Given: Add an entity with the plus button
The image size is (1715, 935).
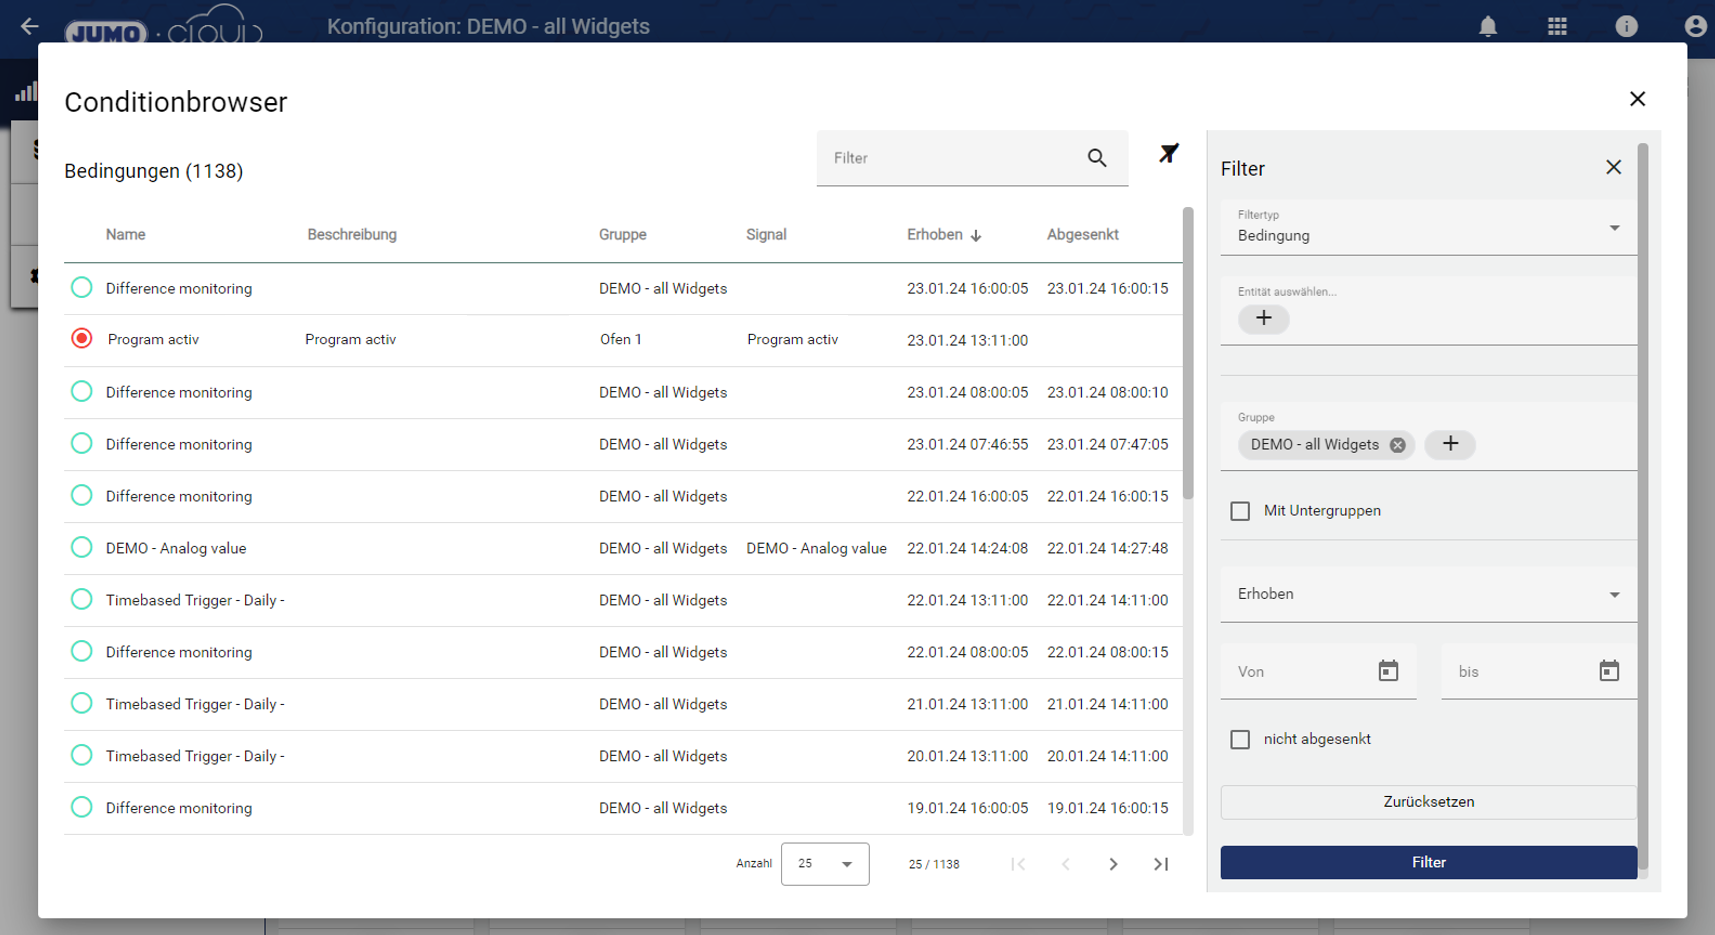Looking at the screenshot, I should [1263, 318].
